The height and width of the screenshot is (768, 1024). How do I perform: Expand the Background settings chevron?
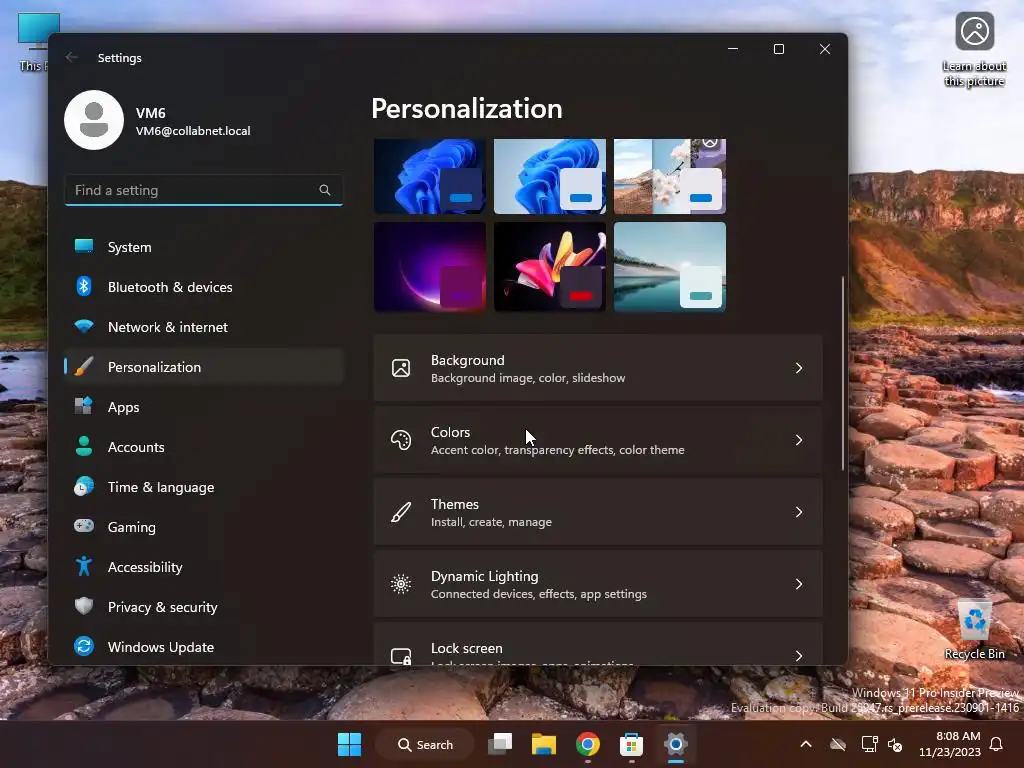coord(799,368)
